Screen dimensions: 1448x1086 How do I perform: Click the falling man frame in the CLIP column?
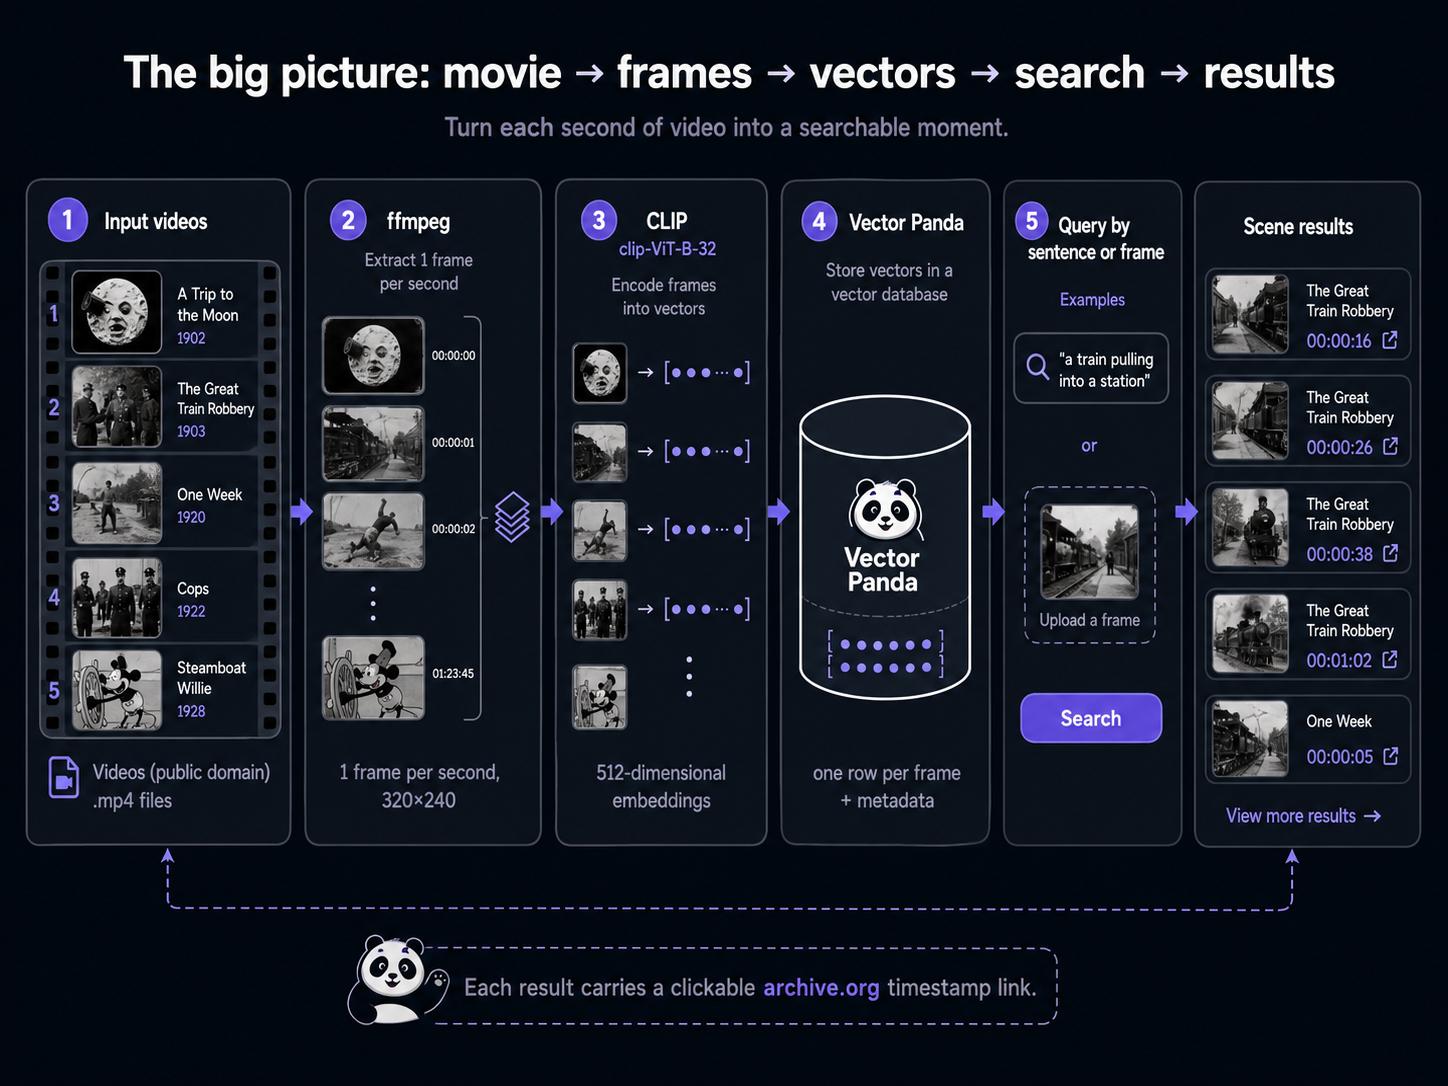pos(600,530)
